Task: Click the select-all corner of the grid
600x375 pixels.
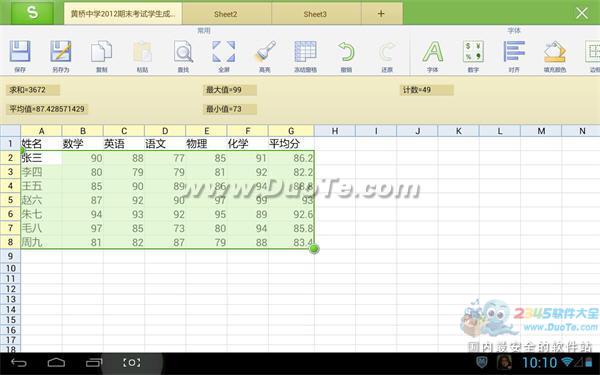Action: [10, 131]
